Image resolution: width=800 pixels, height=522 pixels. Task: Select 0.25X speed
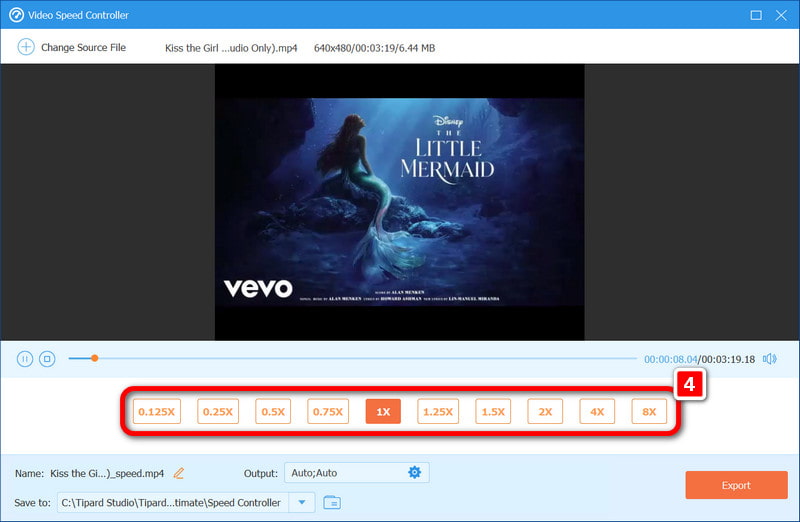click(x=218, y=411)
